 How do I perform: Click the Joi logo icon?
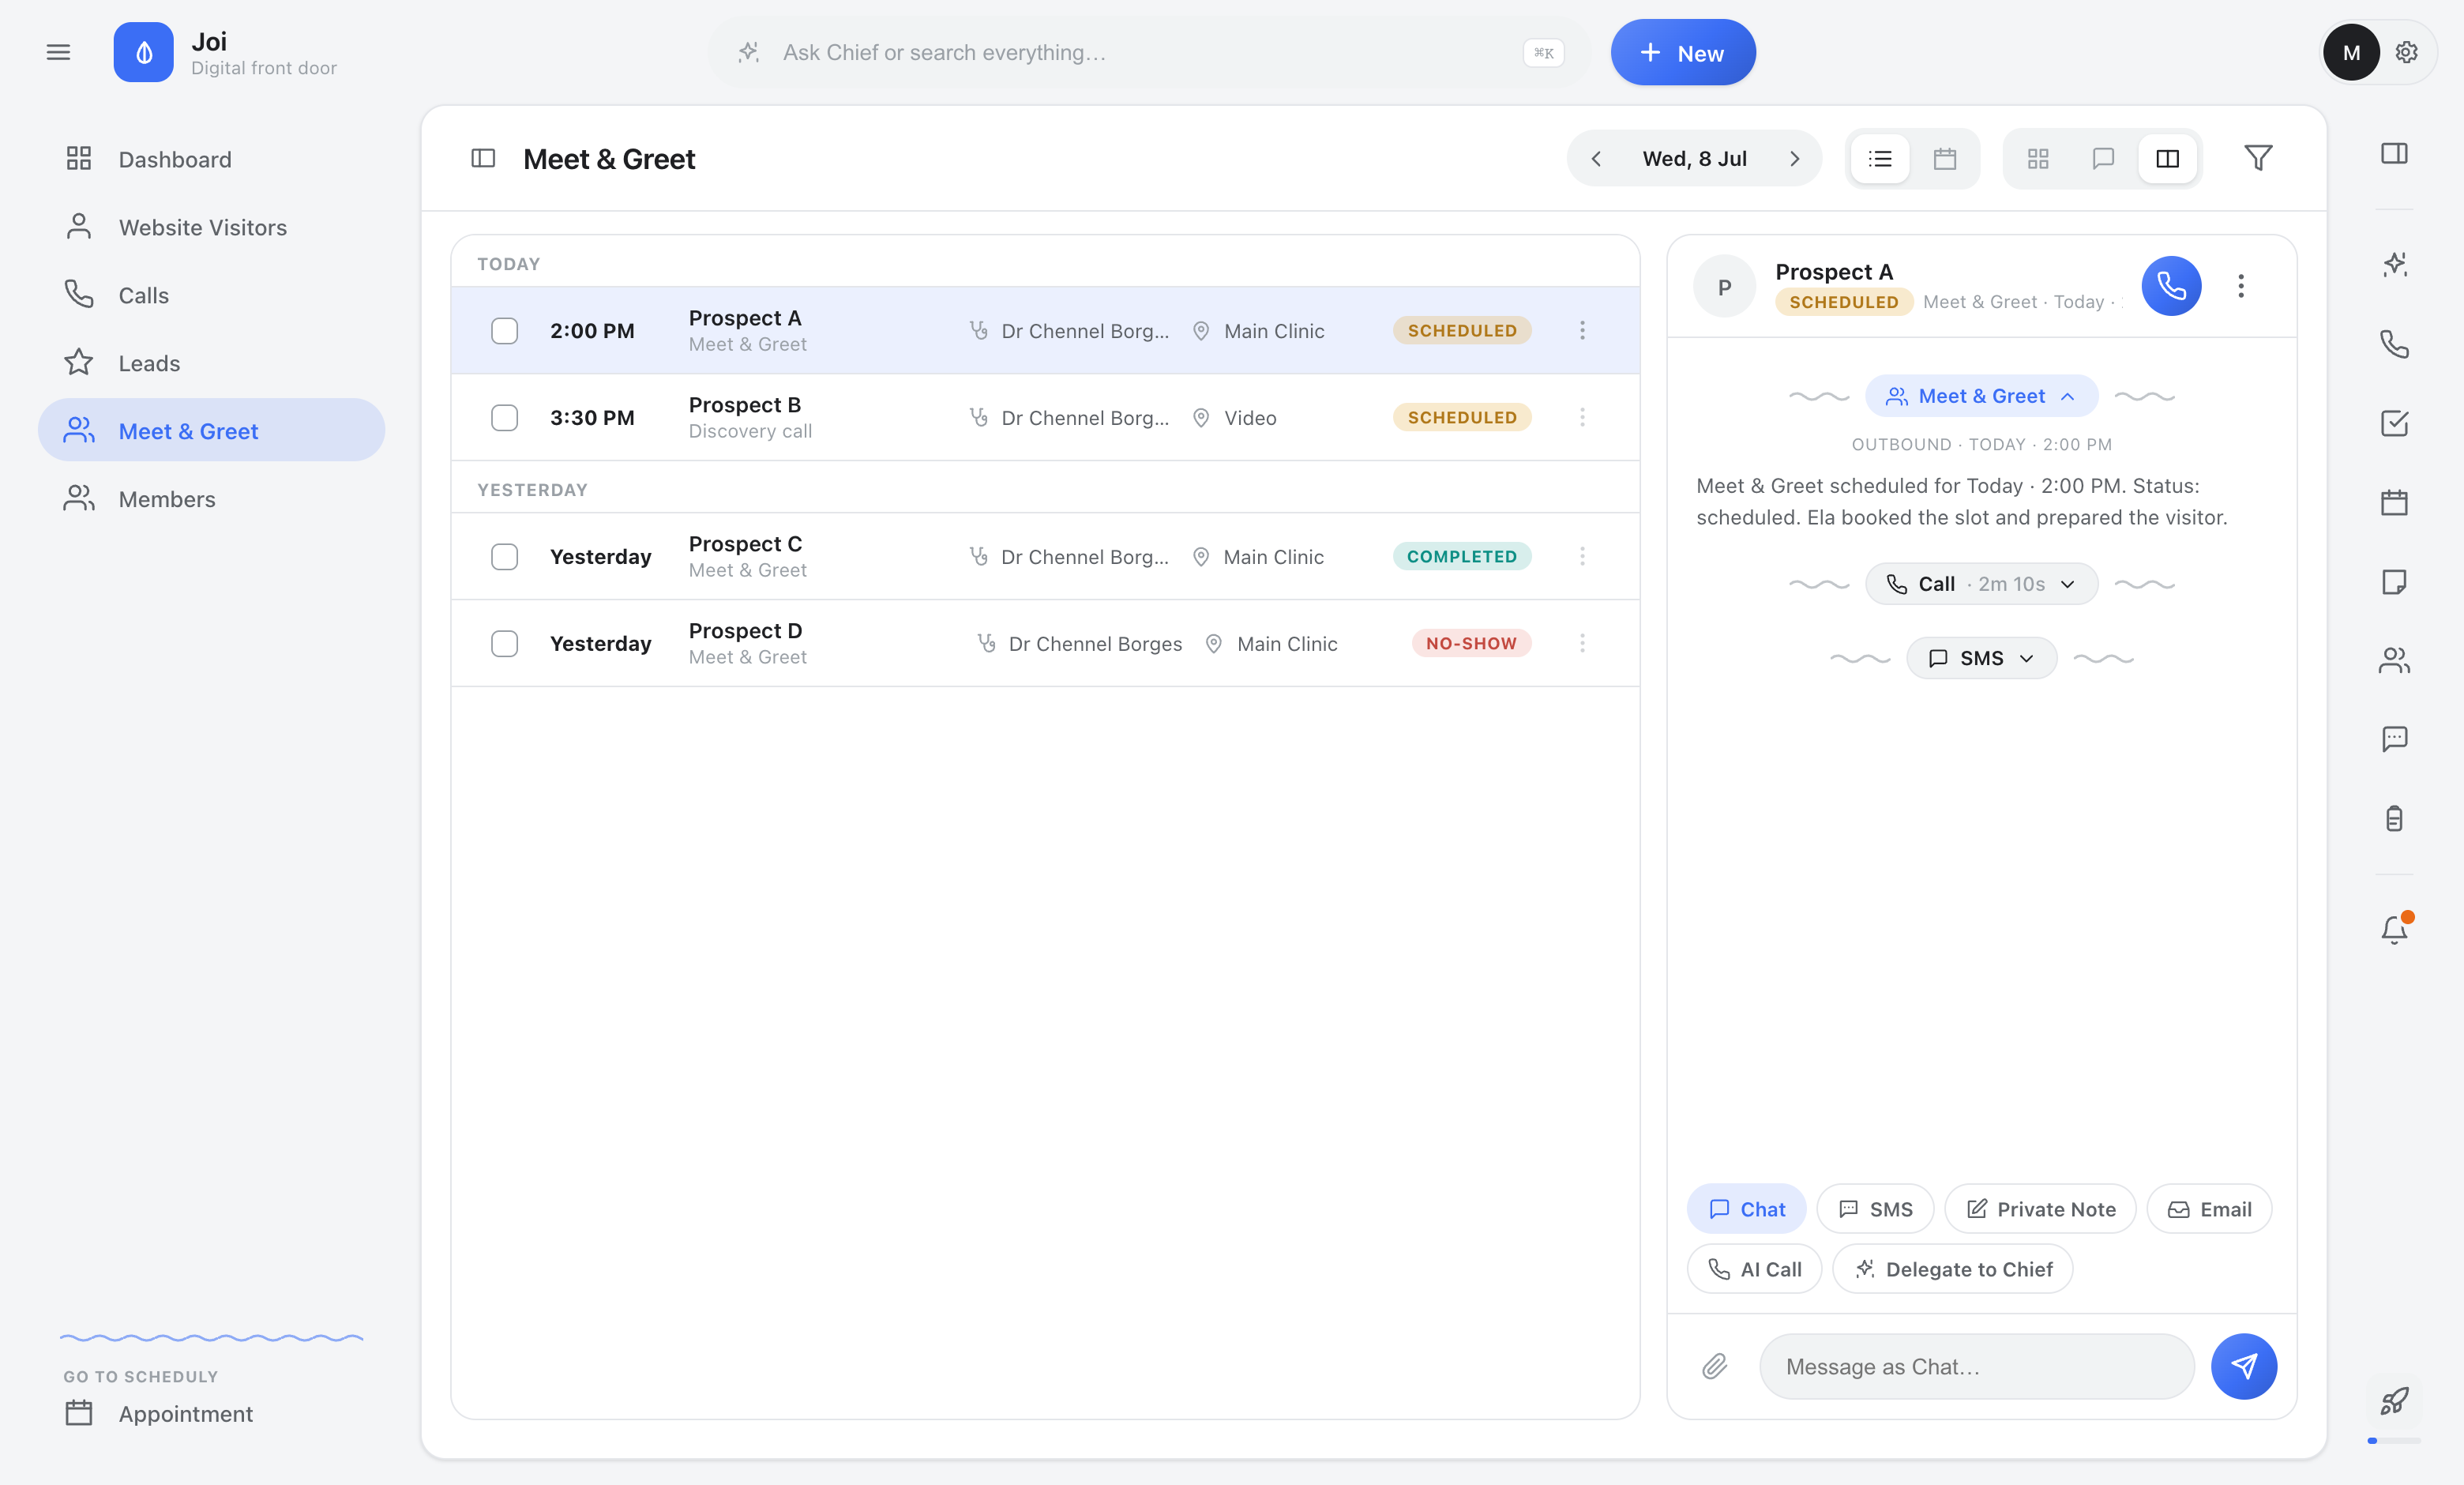(x=143, y=52)
